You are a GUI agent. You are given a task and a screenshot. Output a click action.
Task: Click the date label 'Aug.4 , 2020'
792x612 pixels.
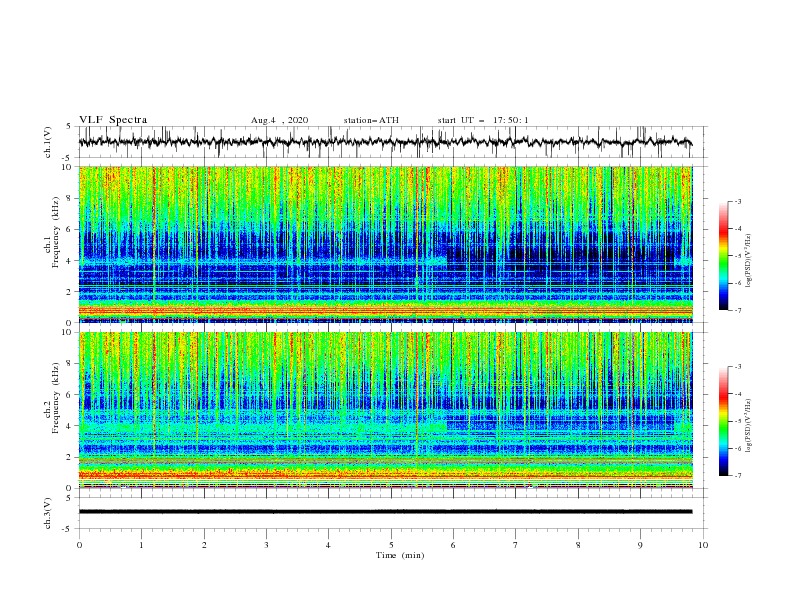279,120
